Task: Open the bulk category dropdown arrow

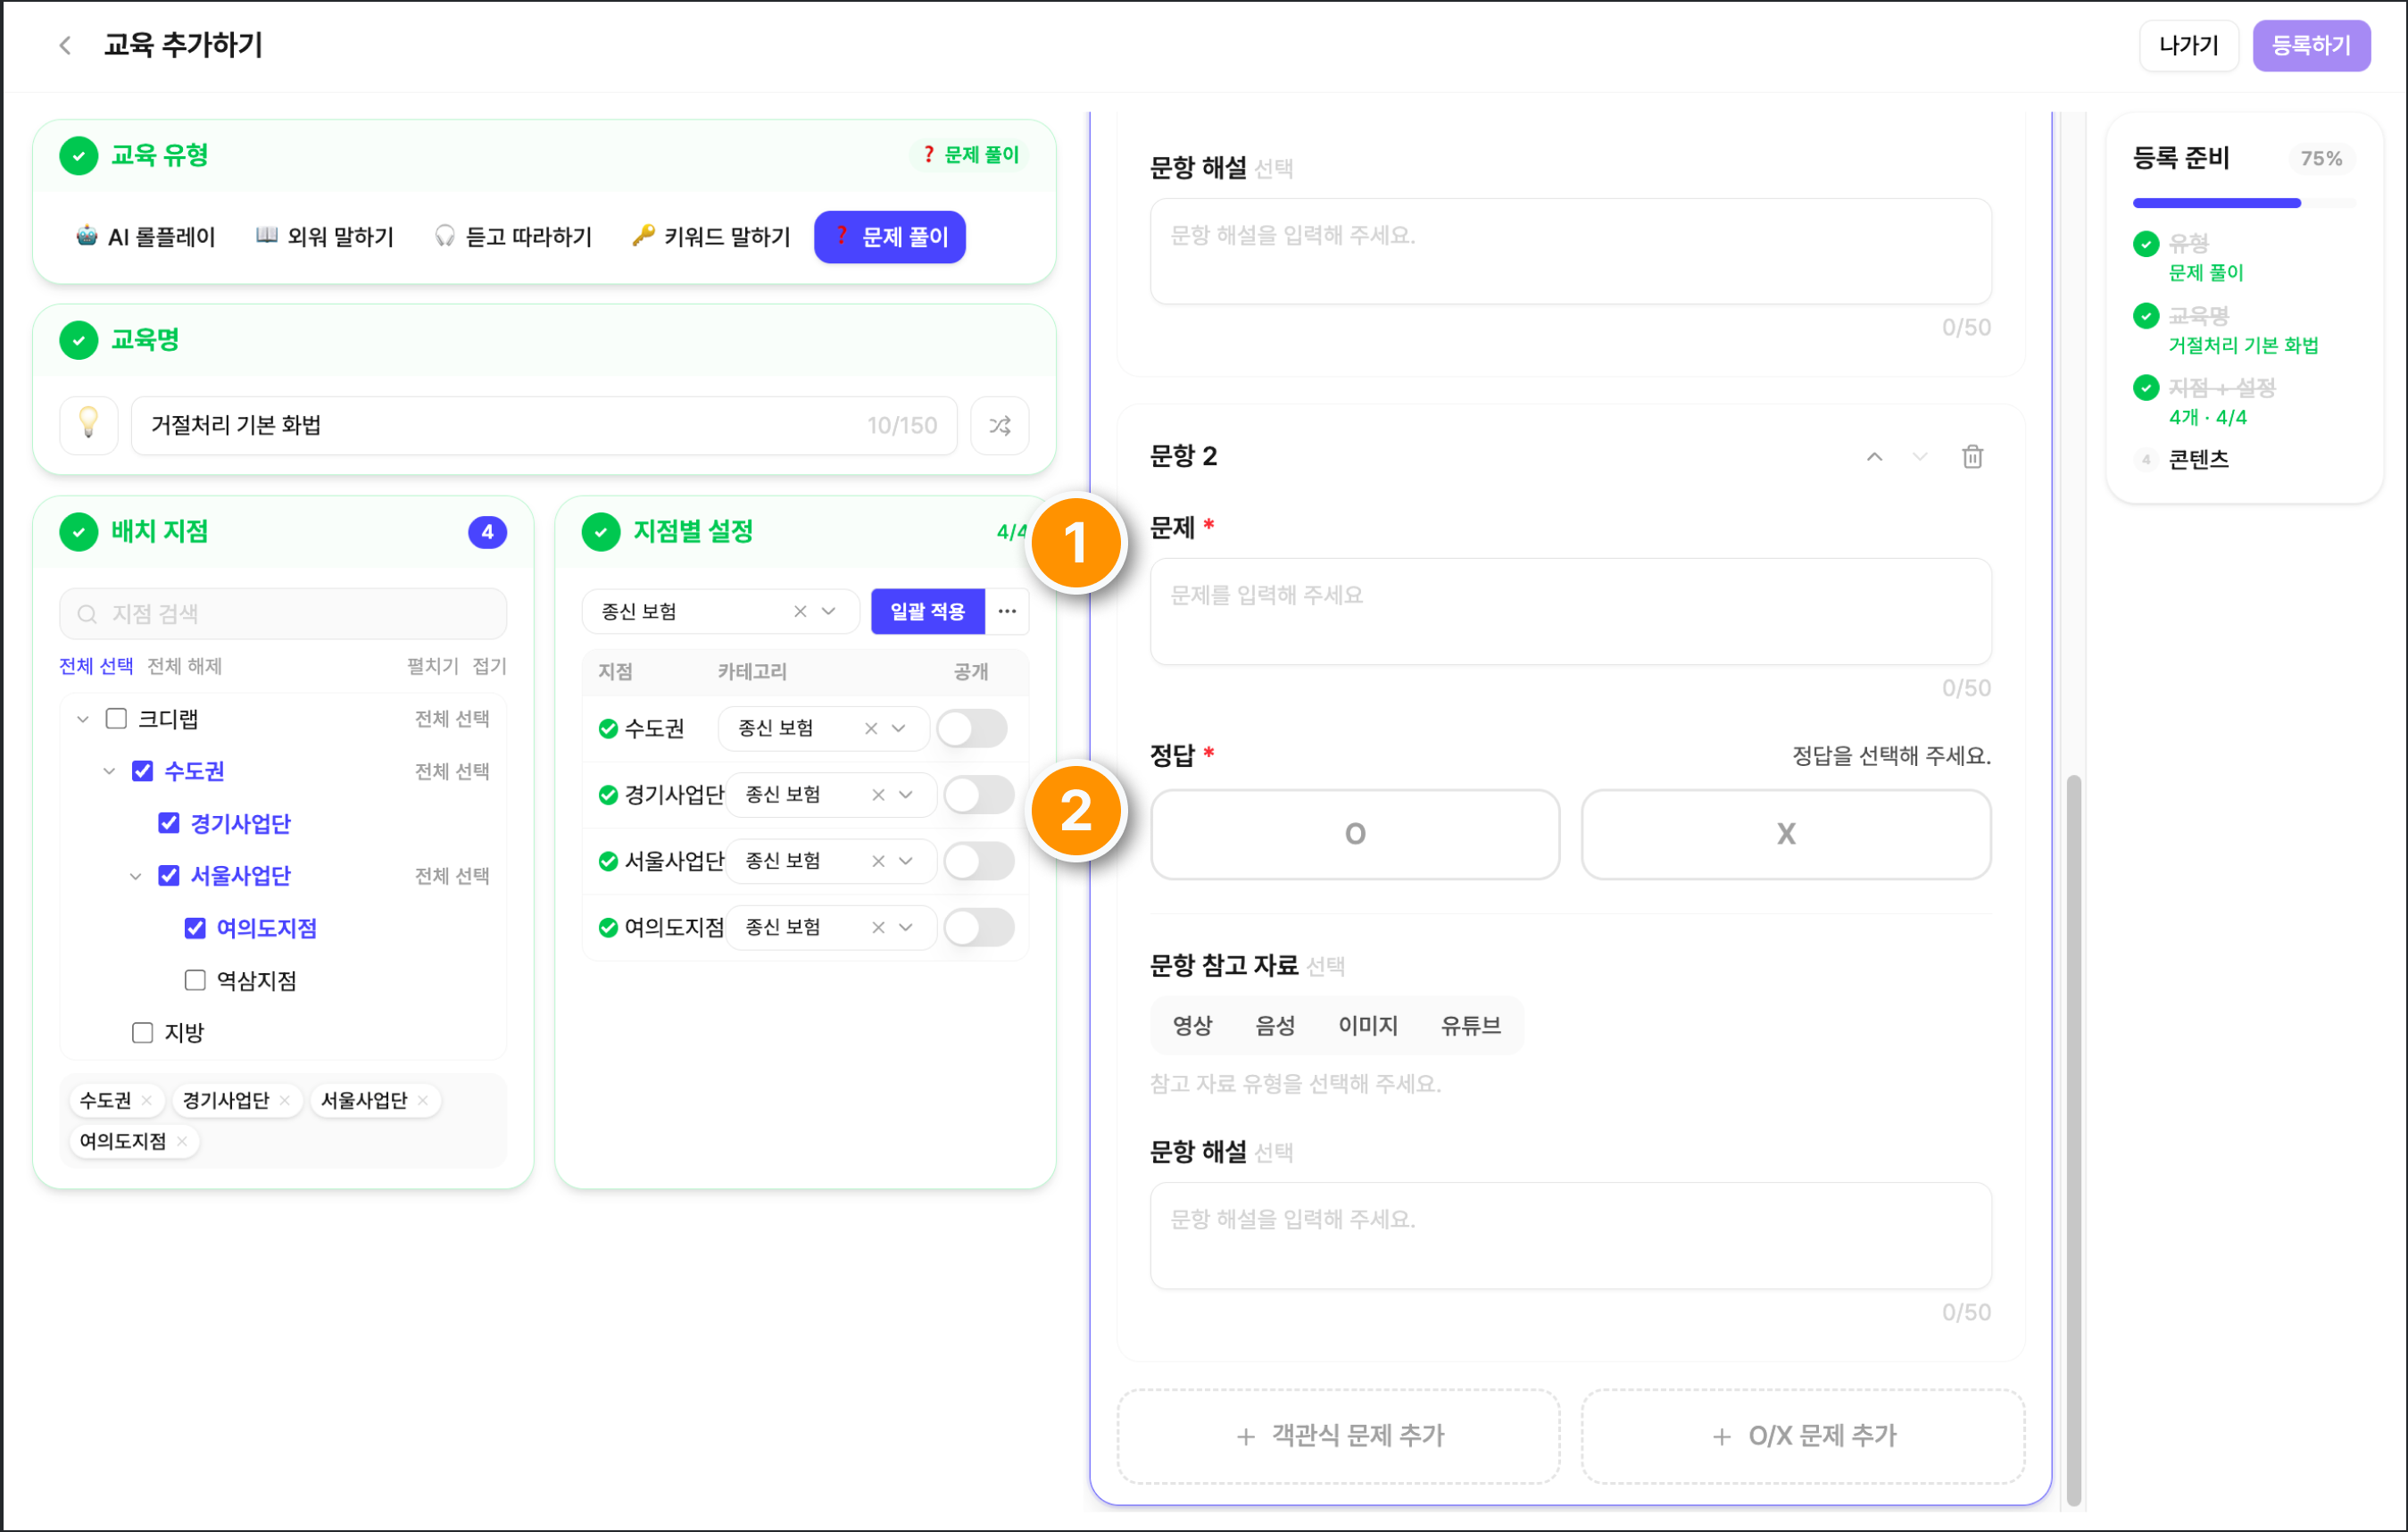Action: pos(829,611)
